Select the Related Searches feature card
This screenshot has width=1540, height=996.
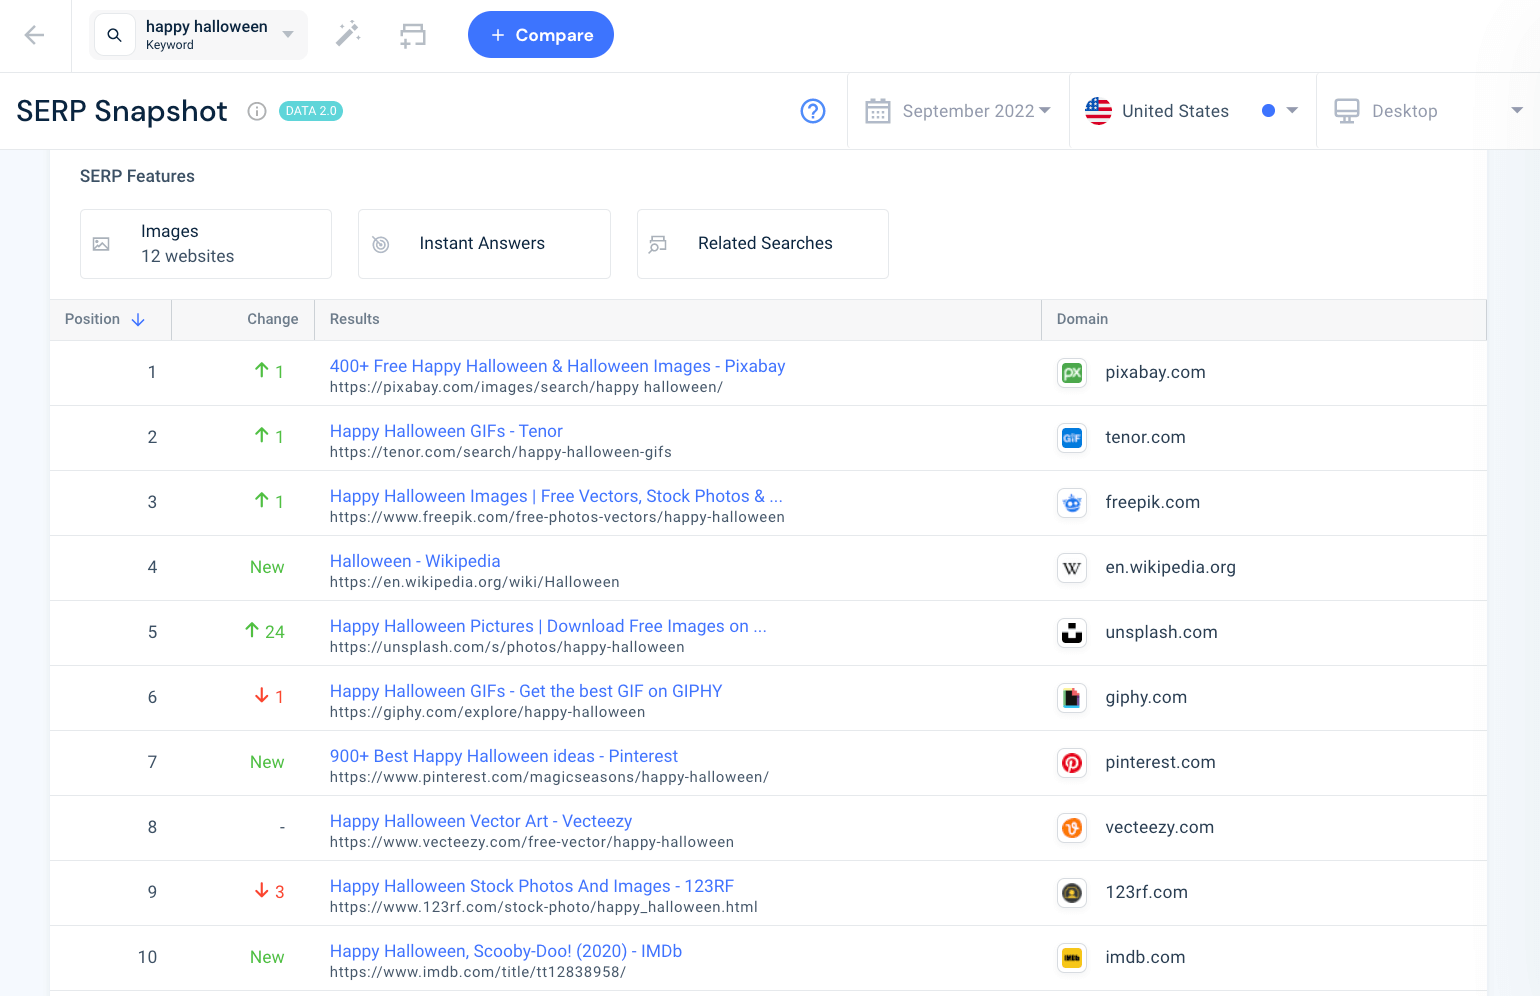(762, 243)
